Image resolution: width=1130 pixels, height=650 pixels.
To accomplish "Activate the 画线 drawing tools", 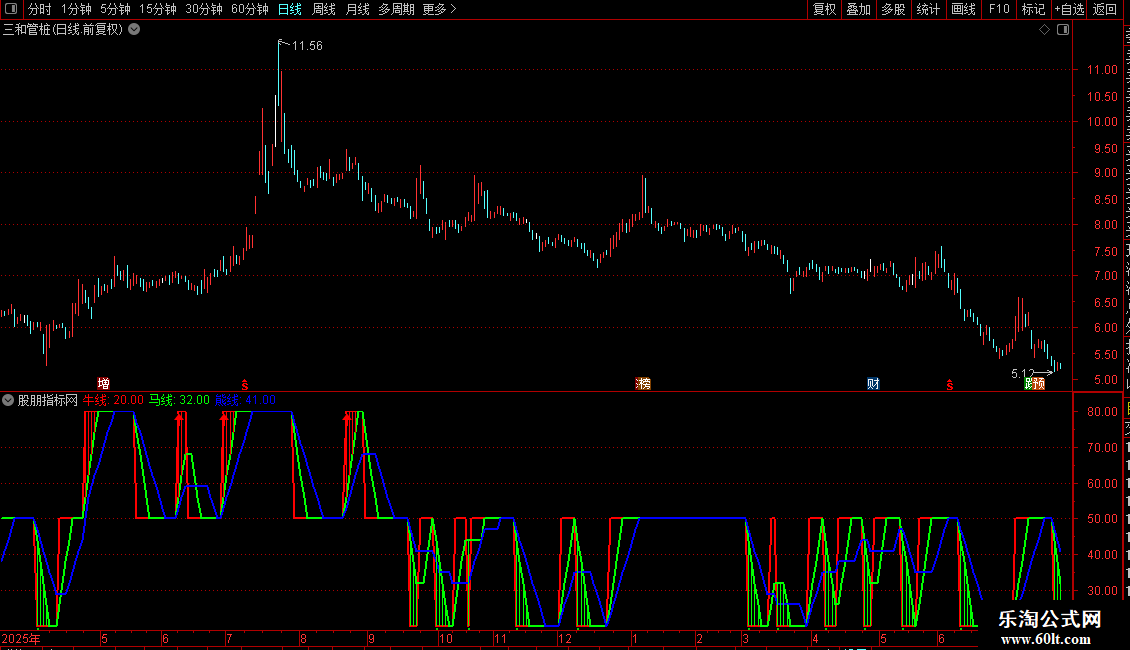I will click(x=963, y=9).
